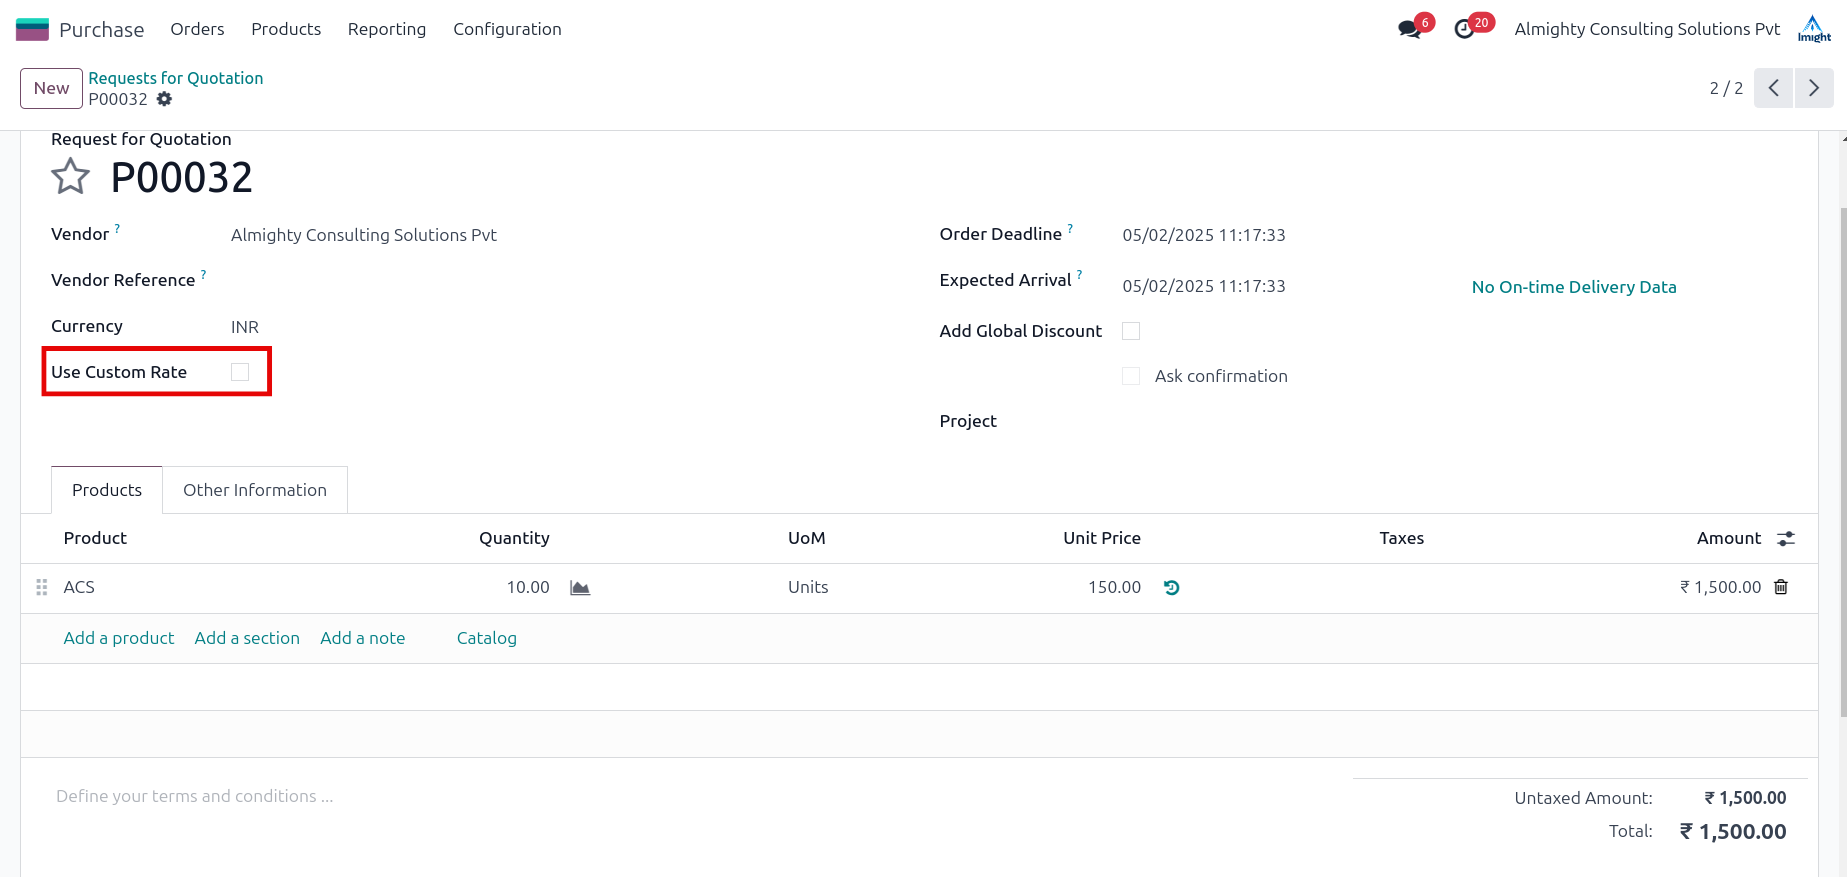Enable the Use Custom Rate checkbox
The image size is (1847, 877).
240,372
